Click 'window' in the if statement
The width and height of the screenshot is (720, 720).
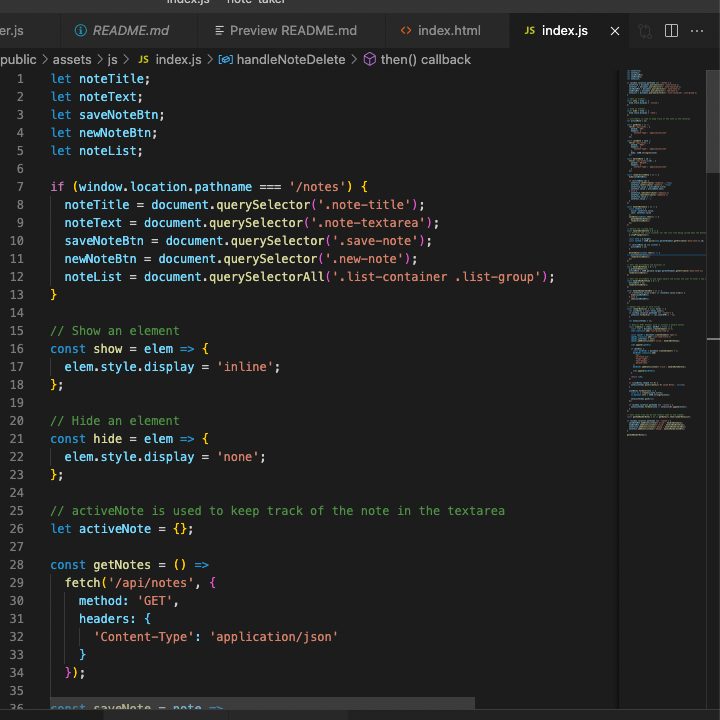coord(100,187)
